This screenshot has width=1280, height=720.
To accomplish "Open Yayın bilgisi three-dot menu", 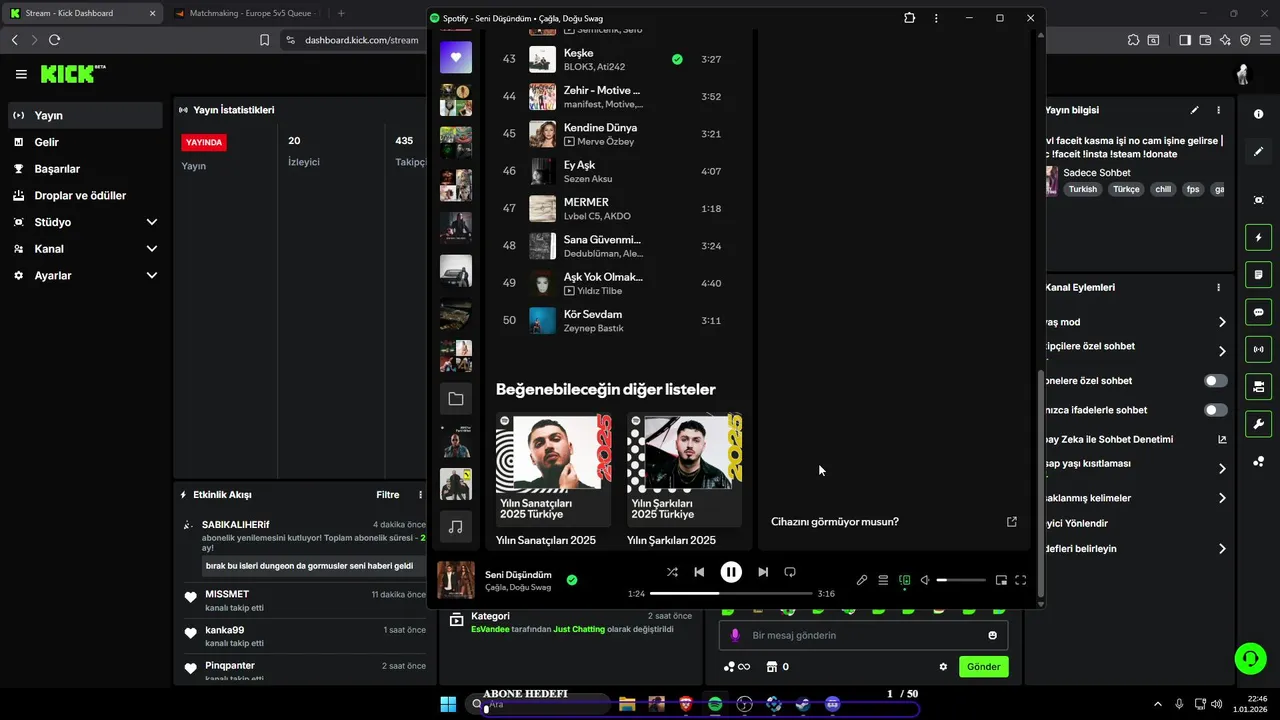I will coord(1218,110).
